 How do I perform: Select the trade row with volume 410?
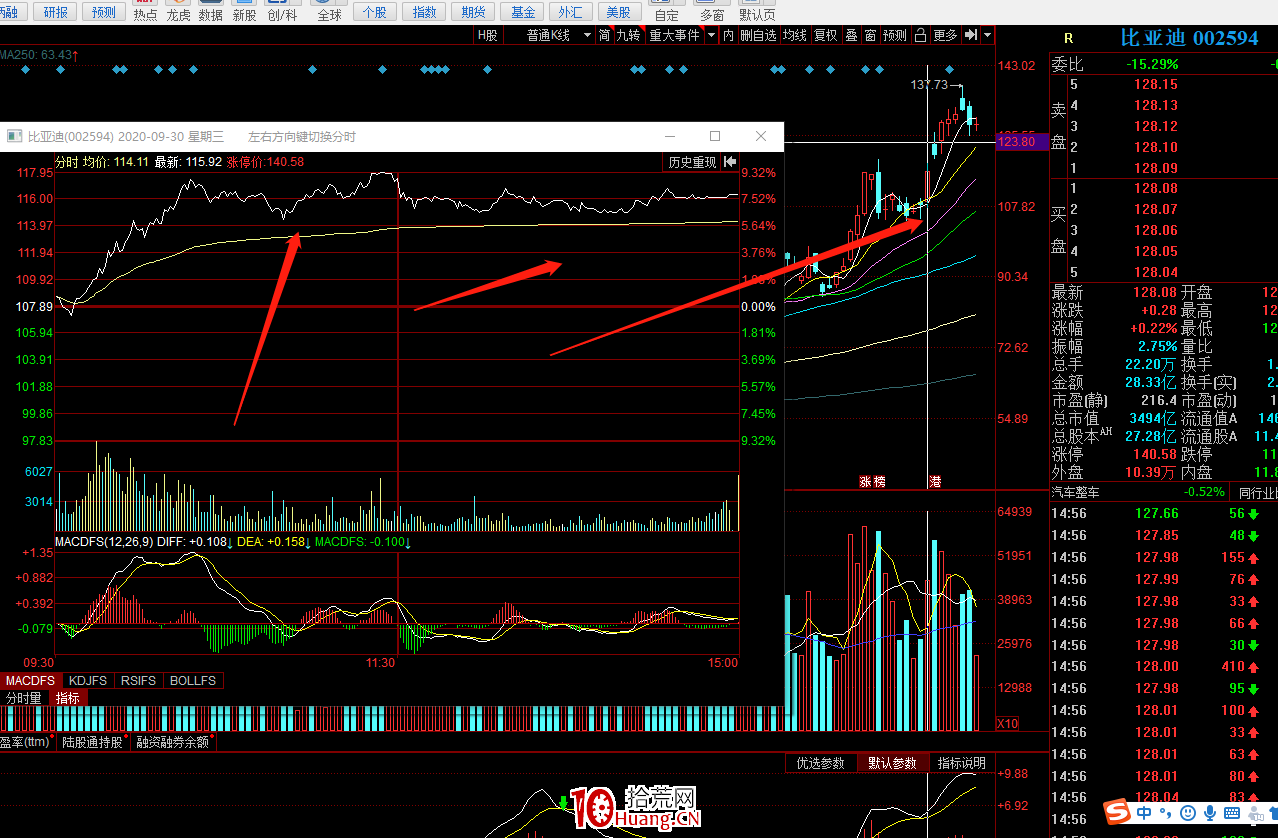coord(1164,667)
